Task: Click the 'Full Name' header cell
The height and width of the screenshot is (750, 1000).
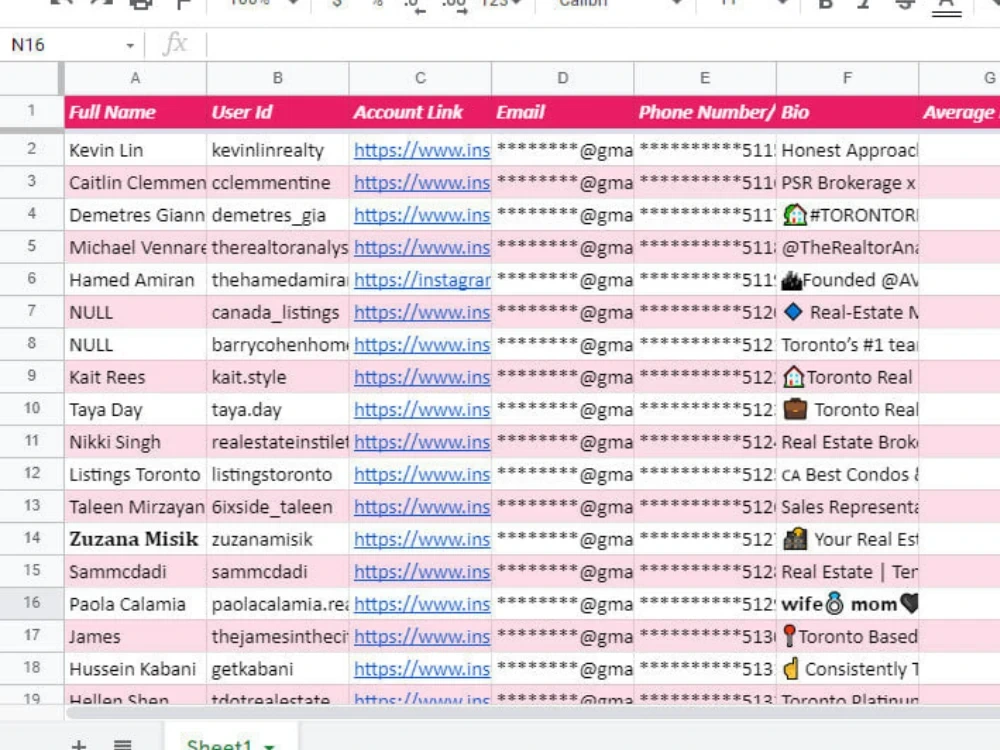Action: [x=135, y=112]
